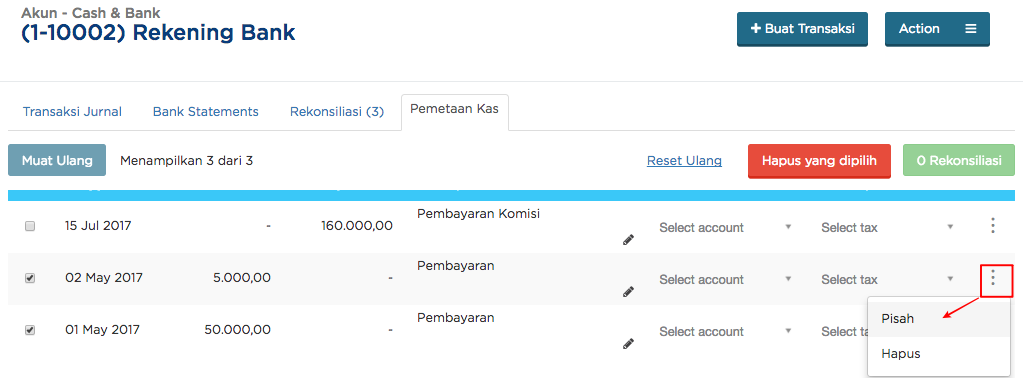Open three-dot menu for 15 Jul 2017 row
Viewport: 1023px width, 385px height.
pos(992,226)
